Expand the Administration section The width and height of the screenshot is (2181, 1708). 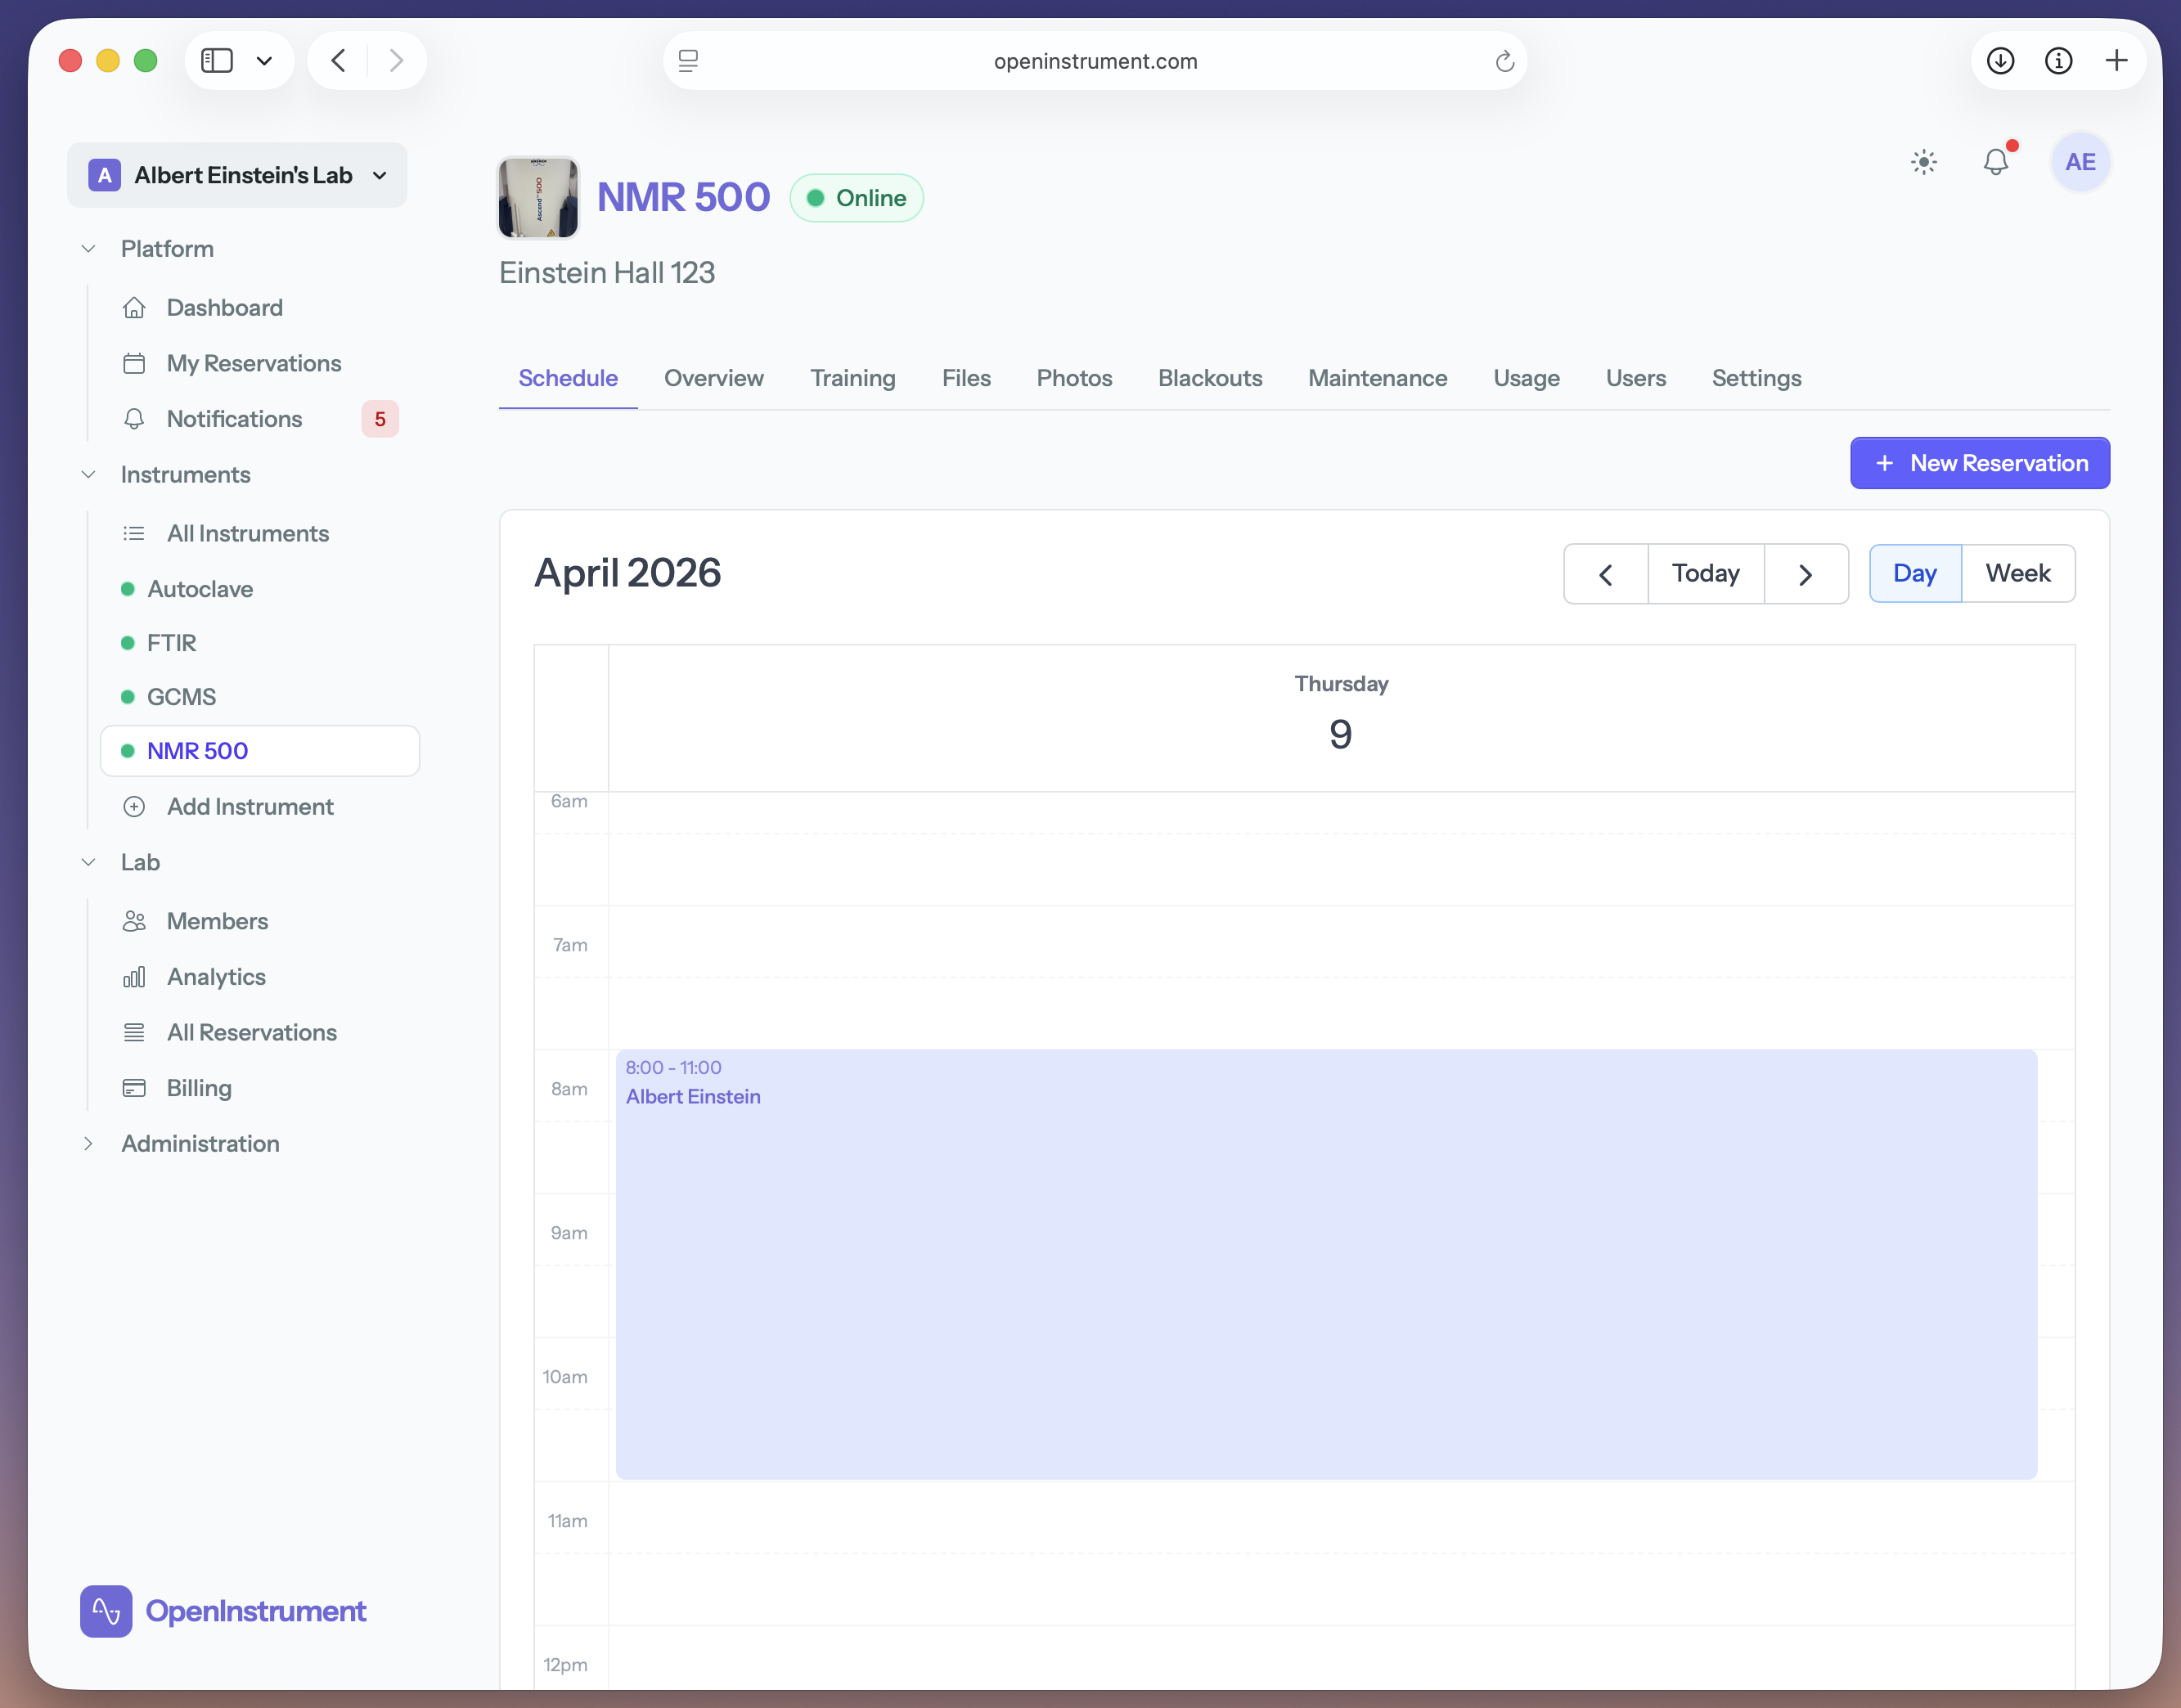point(88,1143)
